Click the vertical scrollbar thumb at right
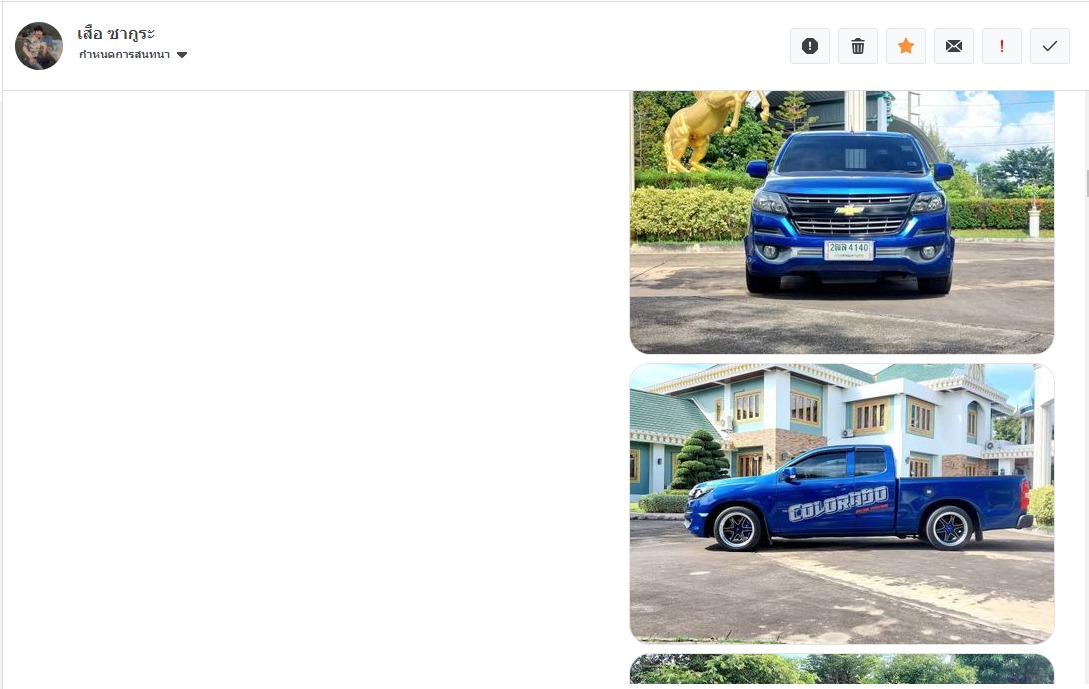Screen dimensions: 1089x689 (1087, 183)
